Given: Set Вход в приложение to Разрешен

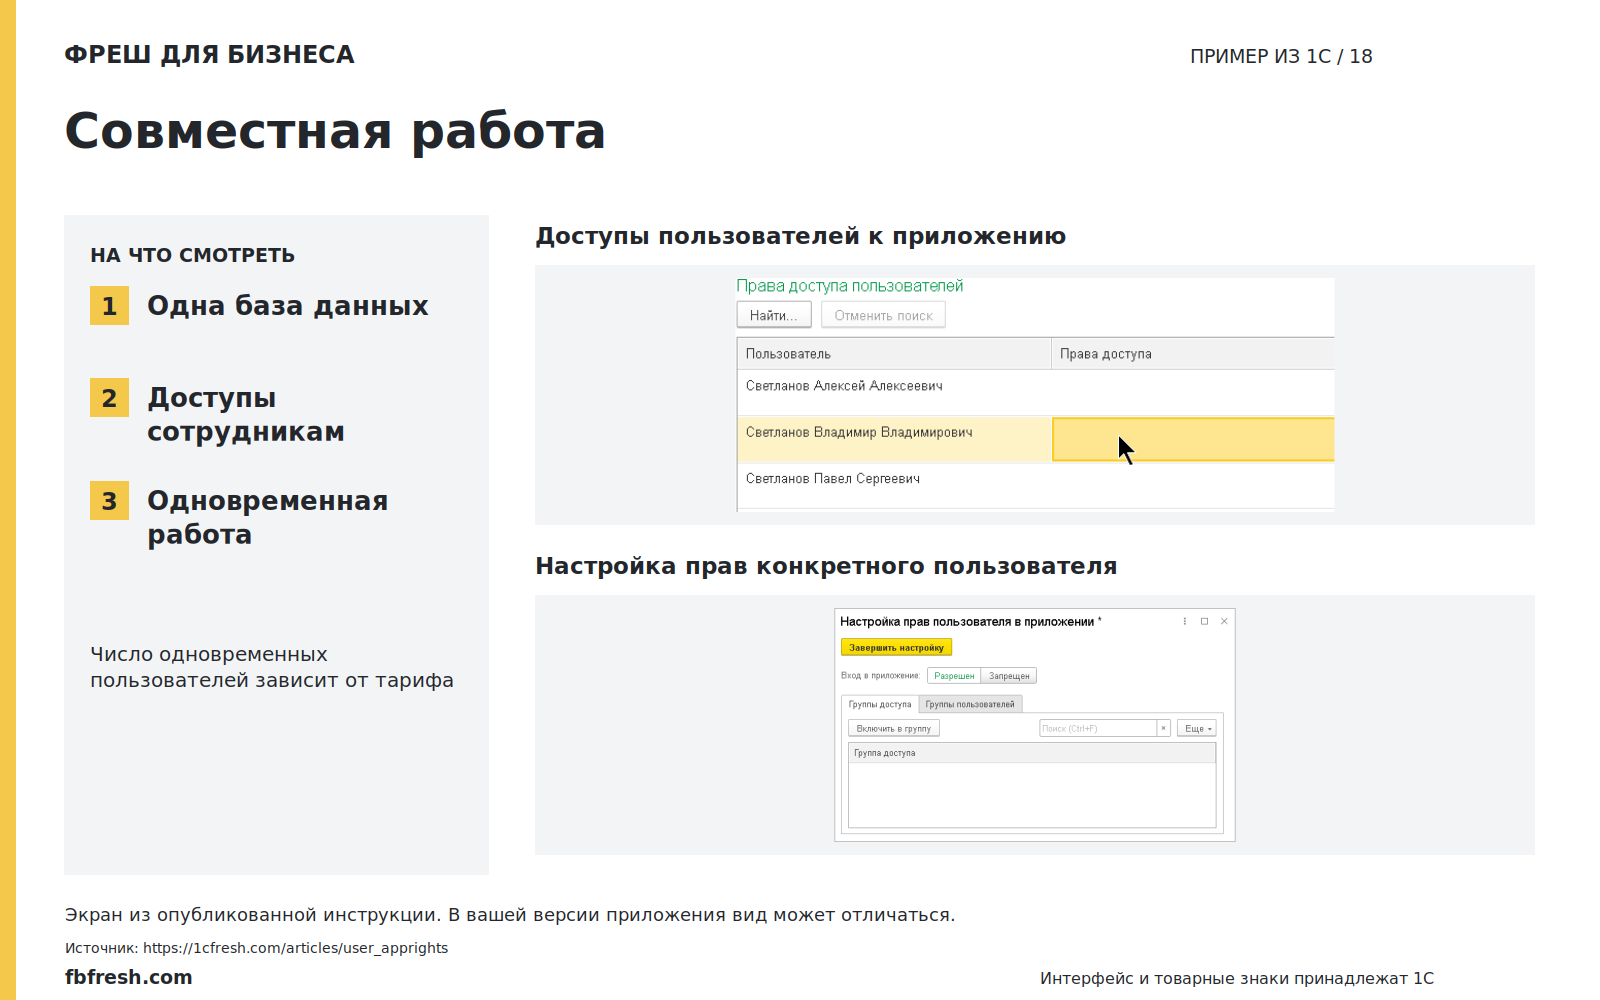Looking at the screenshot, I should click(x=954, y=676).
